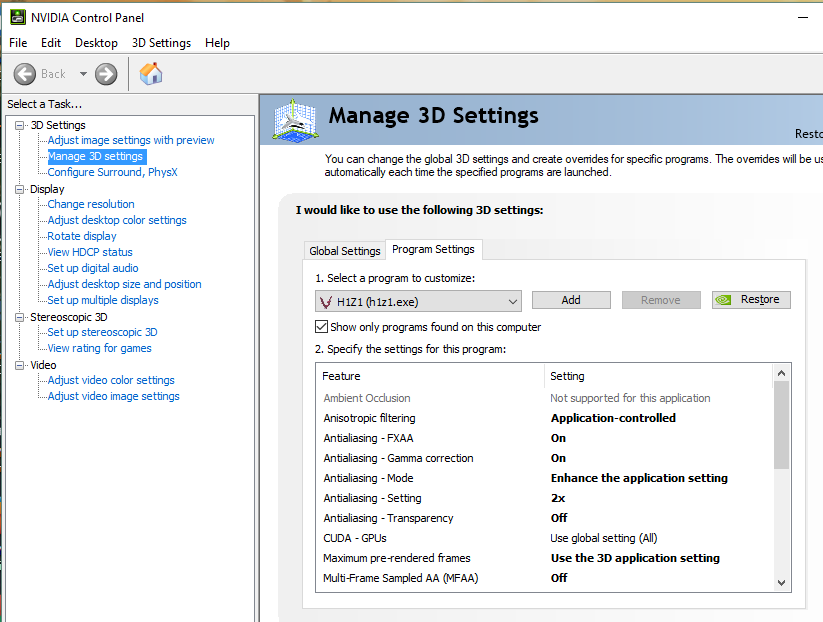Image resolution: width=823 pixels, height=622 pixels.
Task: Click the Ambient Occlusion row
Action: (x=544, y=398)
